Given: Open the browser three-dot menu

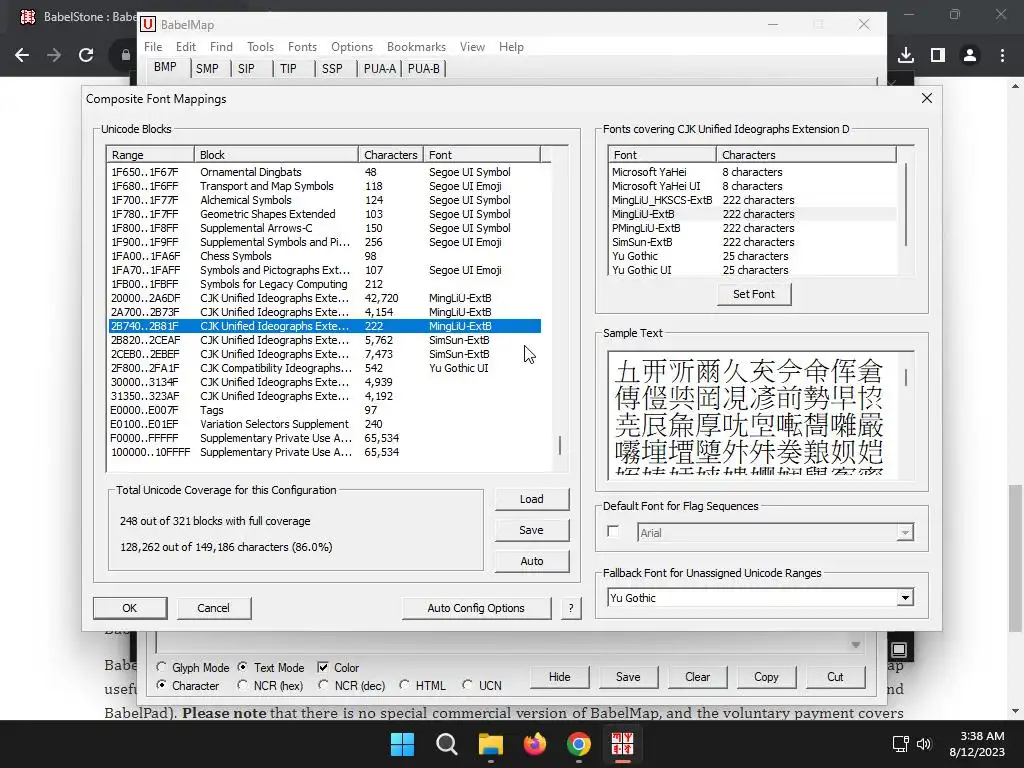Looking at the screenshot, I should click(x=1002, y=55).
